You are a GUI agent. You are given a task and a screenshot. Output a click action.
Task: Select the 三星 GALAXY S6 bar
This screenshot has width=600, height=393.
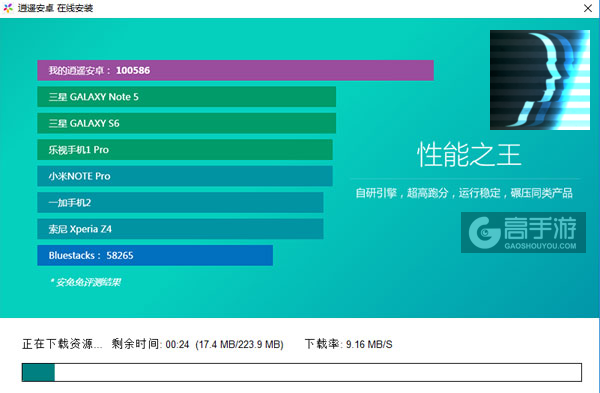point(186,123)
